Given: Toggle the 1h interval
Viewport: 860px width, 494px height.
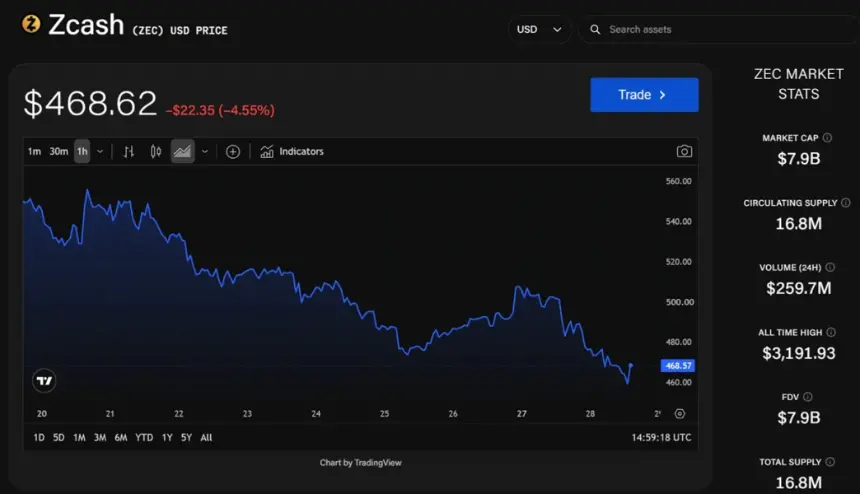Looking at the screenshot, I should click(x=82, y=151).
